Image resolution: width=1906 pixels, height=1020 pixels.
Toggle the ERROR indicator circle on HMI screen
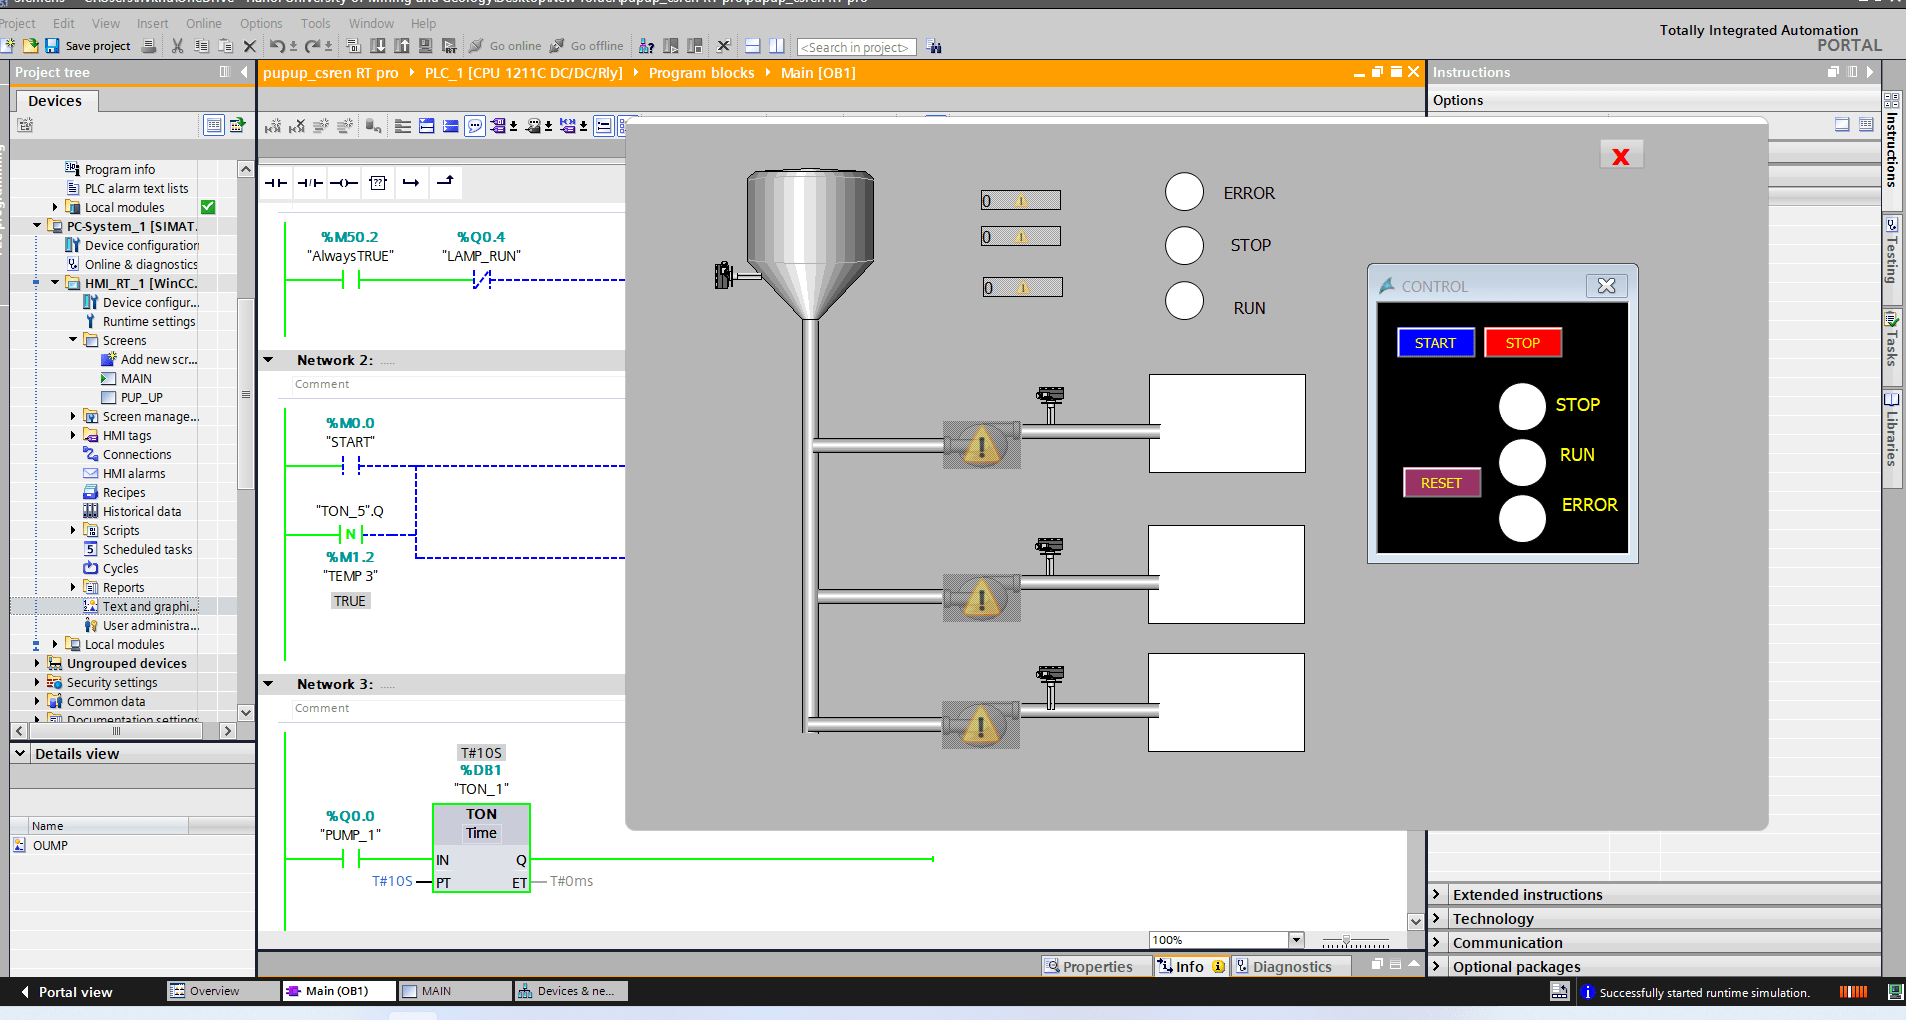(x=1184, y=192)
